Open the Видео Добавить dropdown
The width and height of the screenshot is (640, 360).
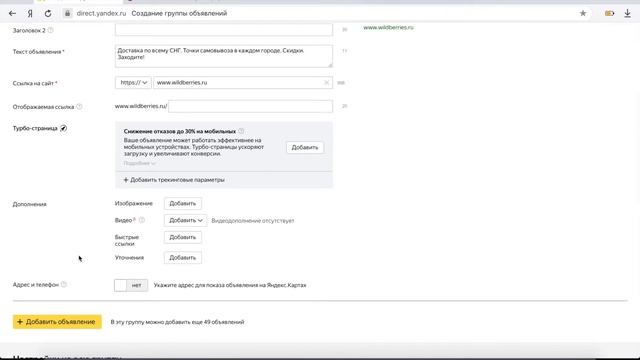tap(185, 220)
